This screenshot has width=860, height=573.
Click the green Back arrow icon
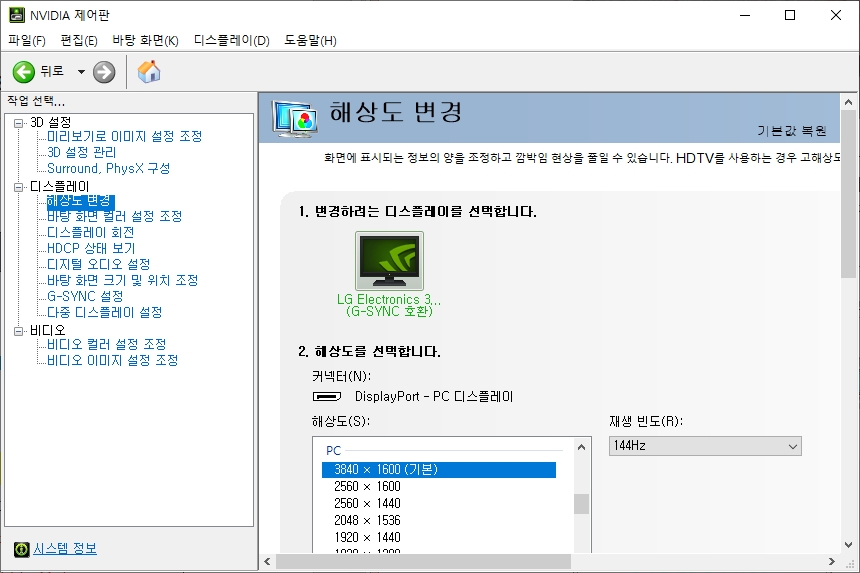(24, 72)
